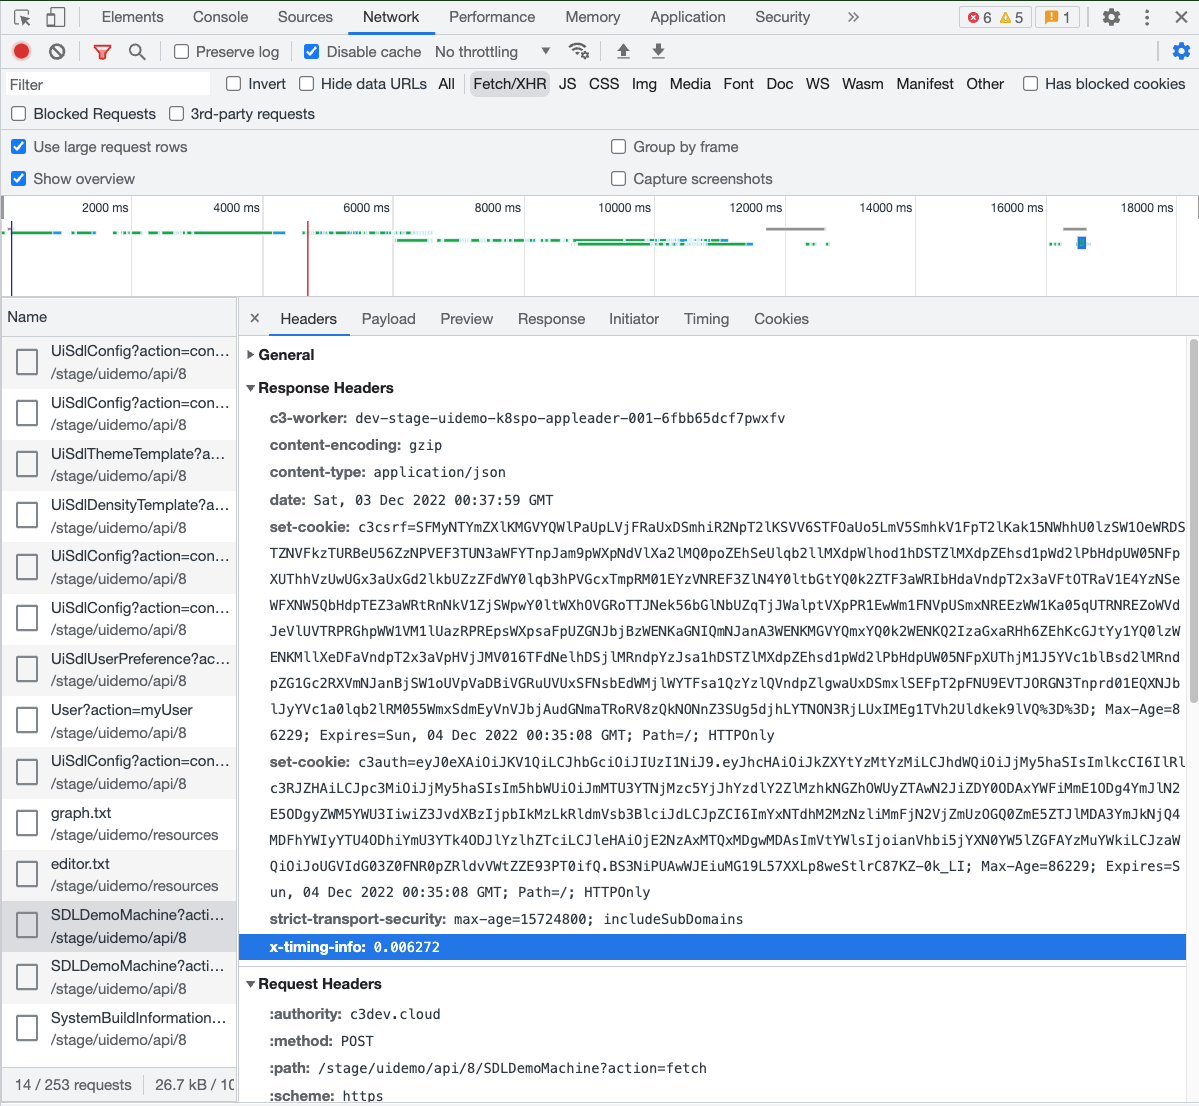This screenshot has width=1199, height=1106.
Task: Clear the network log
Action: 57,52
